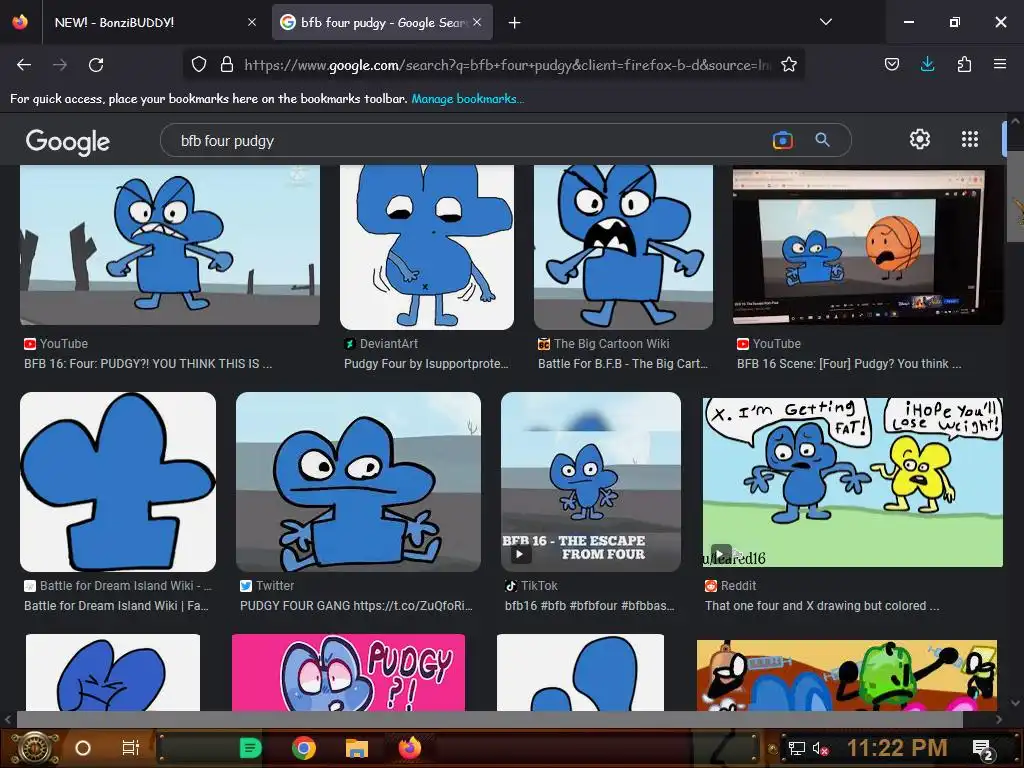Open notification center with 2 alerts
This screenshot has width=1024, height=768.
(983, 749)
